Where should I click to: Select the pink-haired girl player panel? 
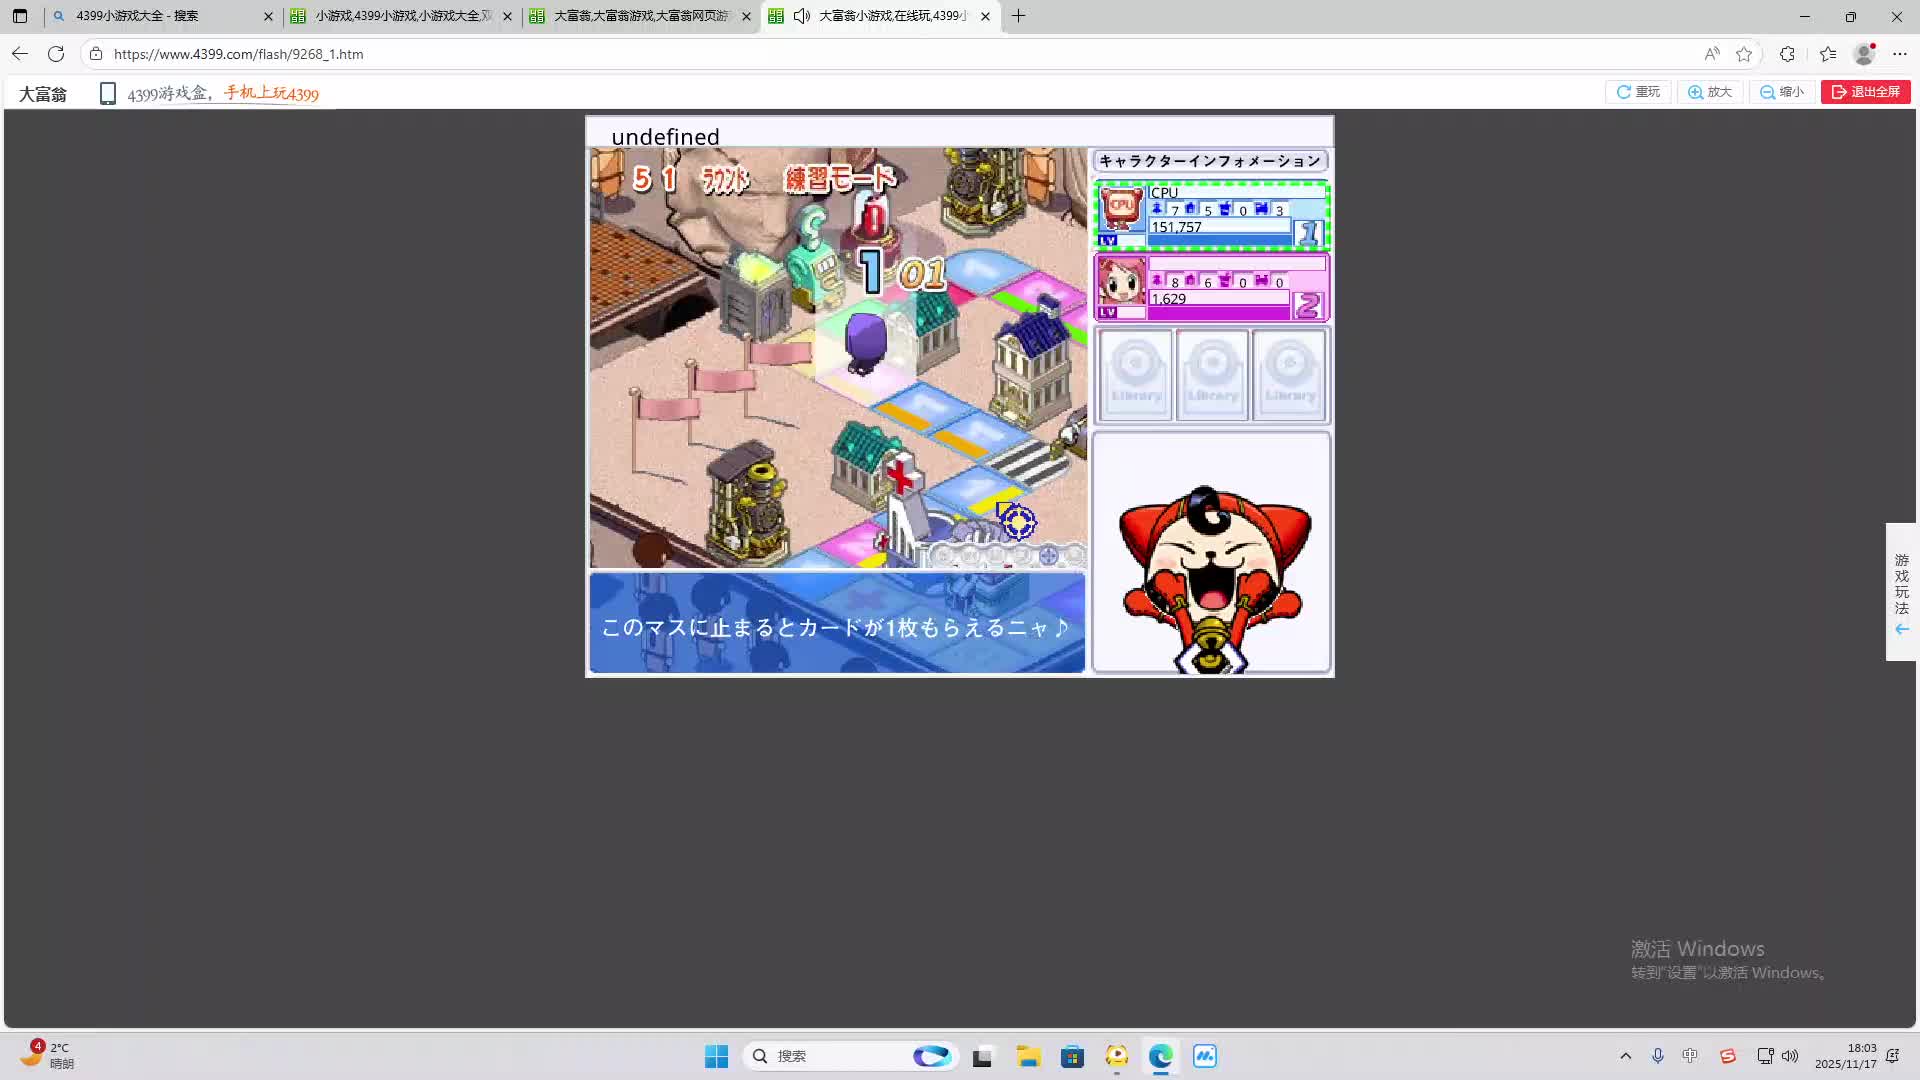[1211, 287]
